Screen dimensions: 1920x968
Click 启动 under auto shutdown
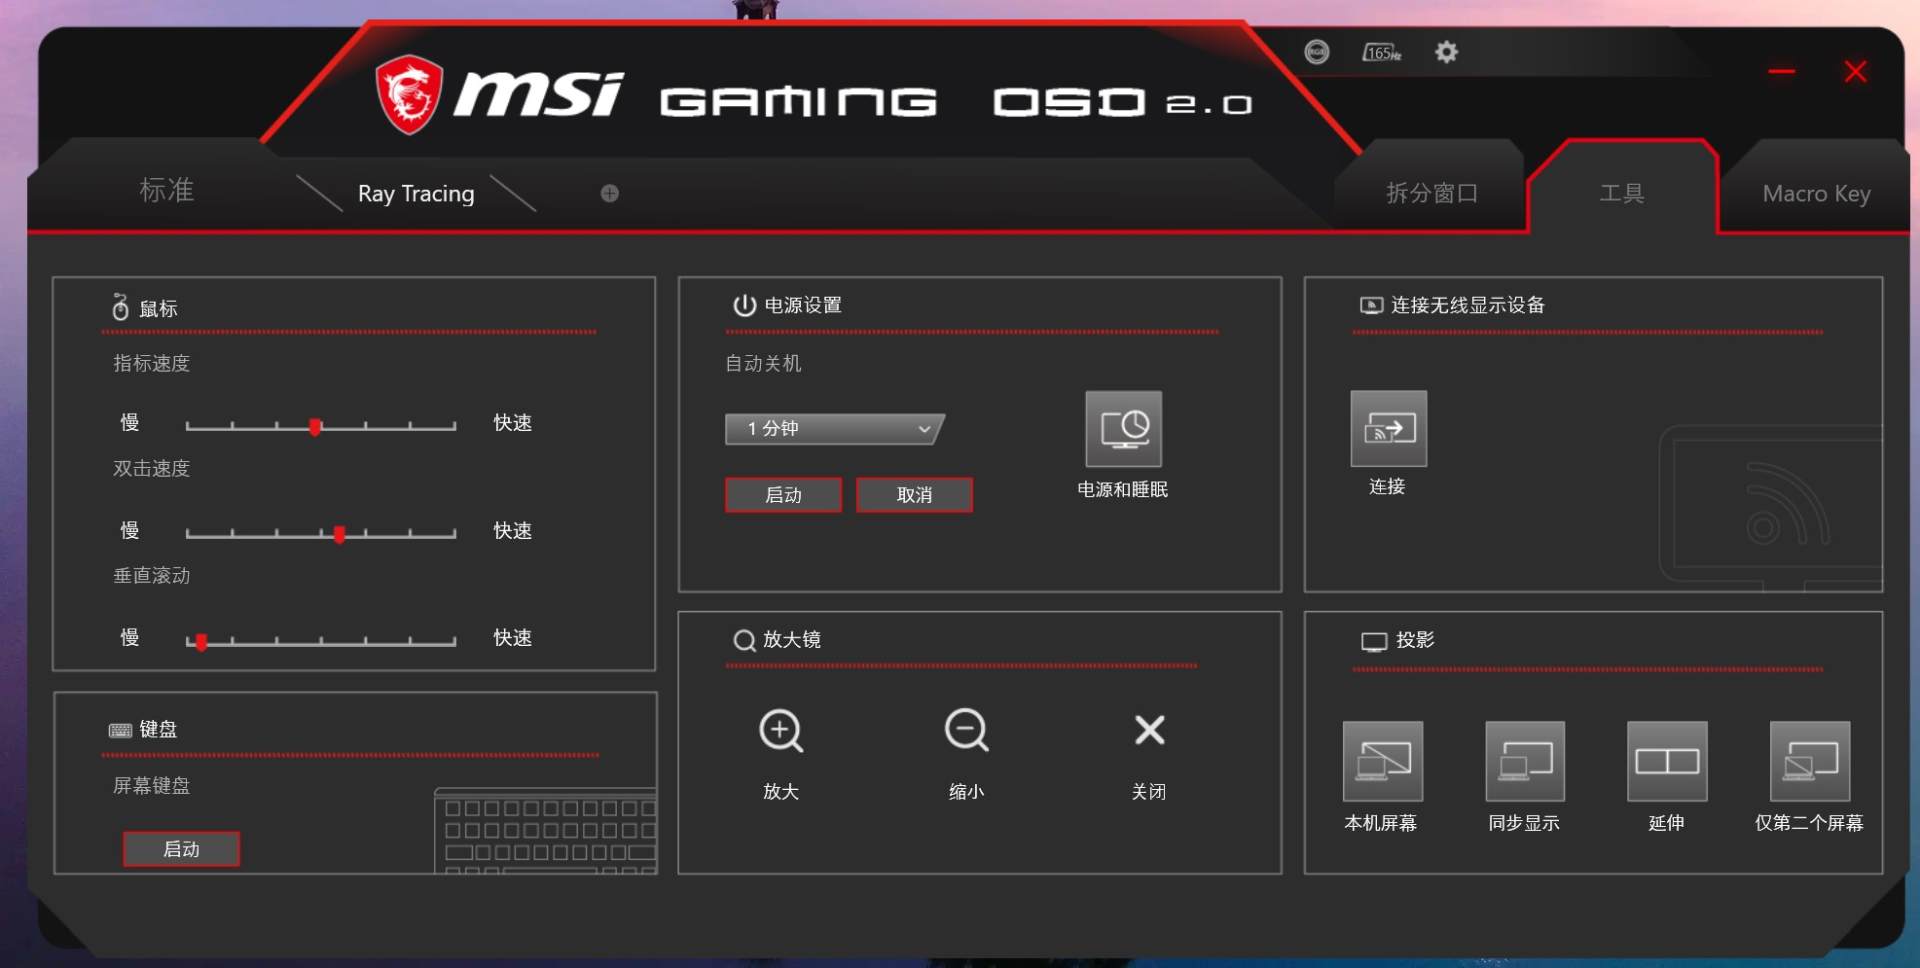[783, 495]
